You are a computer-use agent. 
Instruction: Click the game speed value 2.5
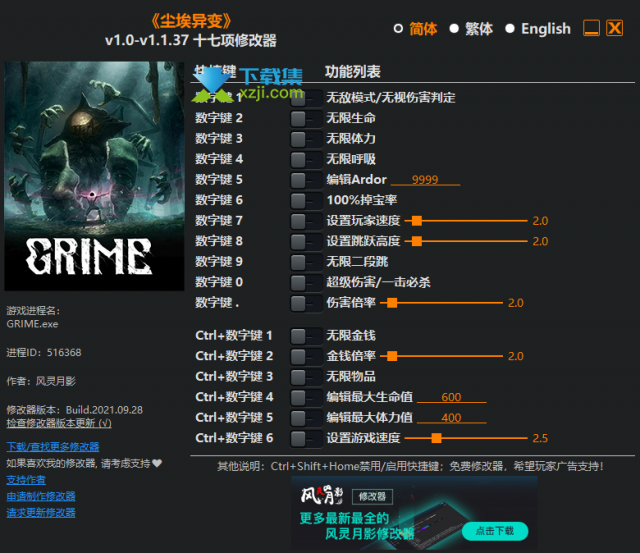click(540, 438)
